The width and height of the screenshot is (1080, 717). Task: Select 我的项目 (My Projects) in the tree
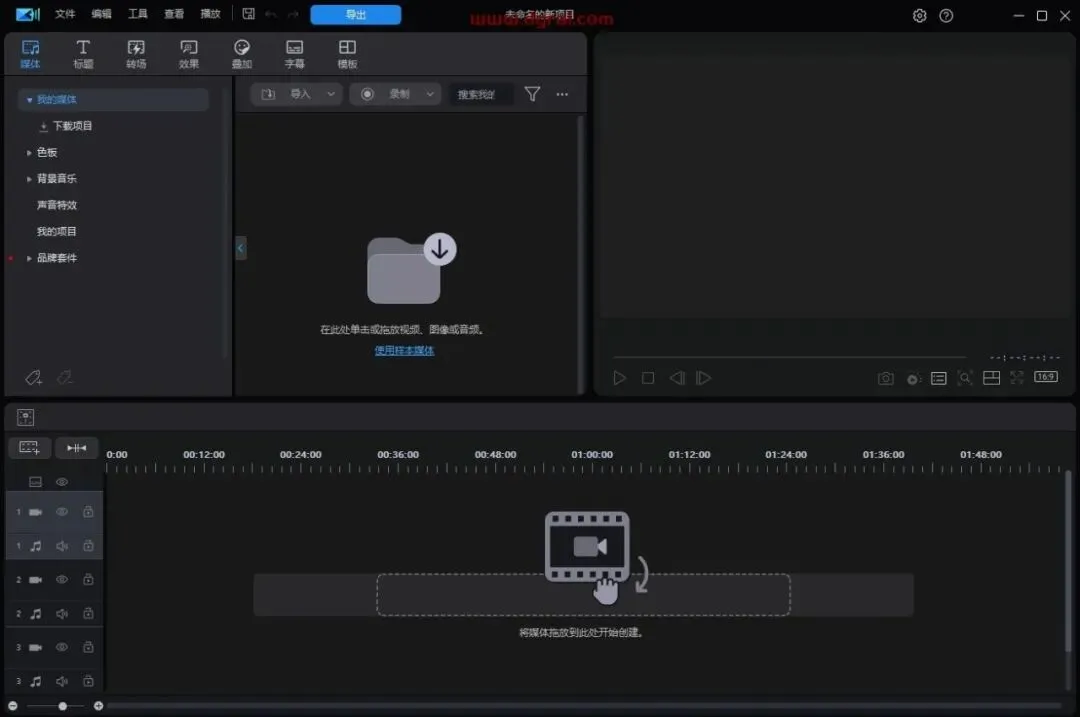pos(56,231)
